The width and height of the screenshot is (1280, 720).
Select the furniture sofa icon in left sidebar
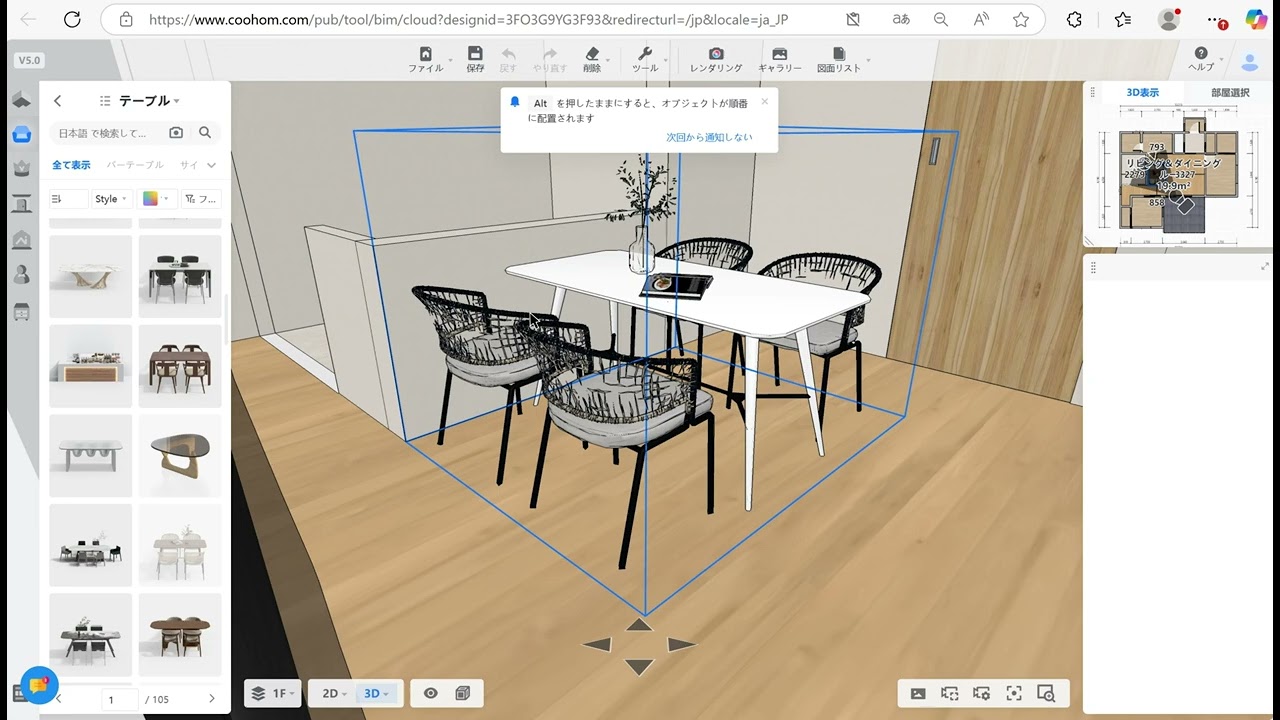[21, 134]
